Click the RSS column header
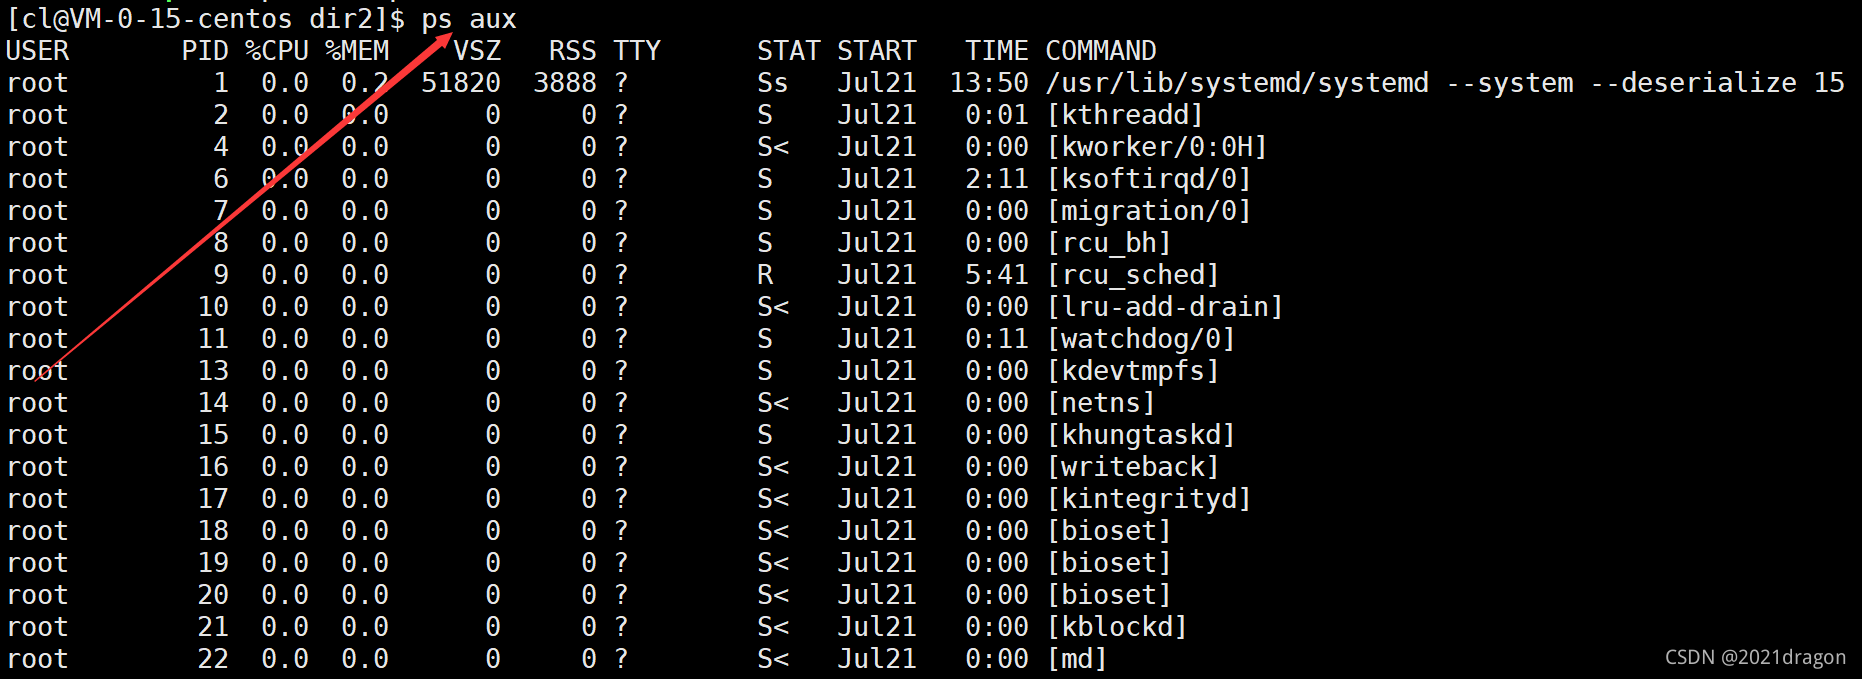This screenshot has height=679, width=1862. (572, 51)
